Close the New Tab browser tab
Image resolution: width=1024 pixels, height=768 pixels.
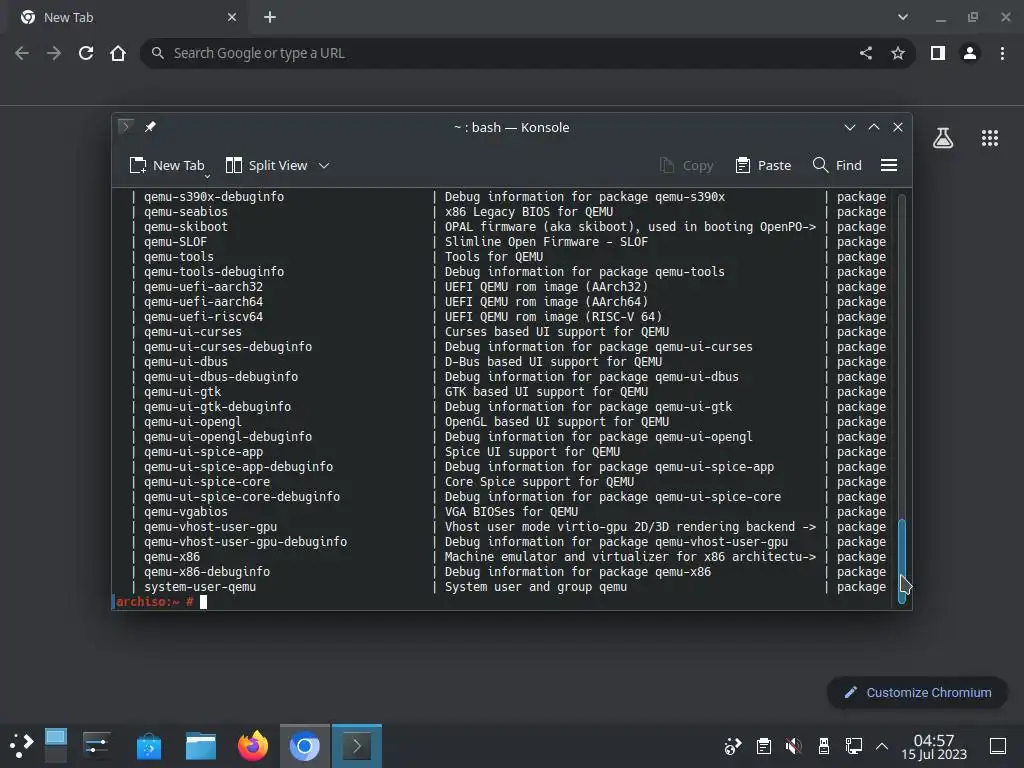[232, 18]
